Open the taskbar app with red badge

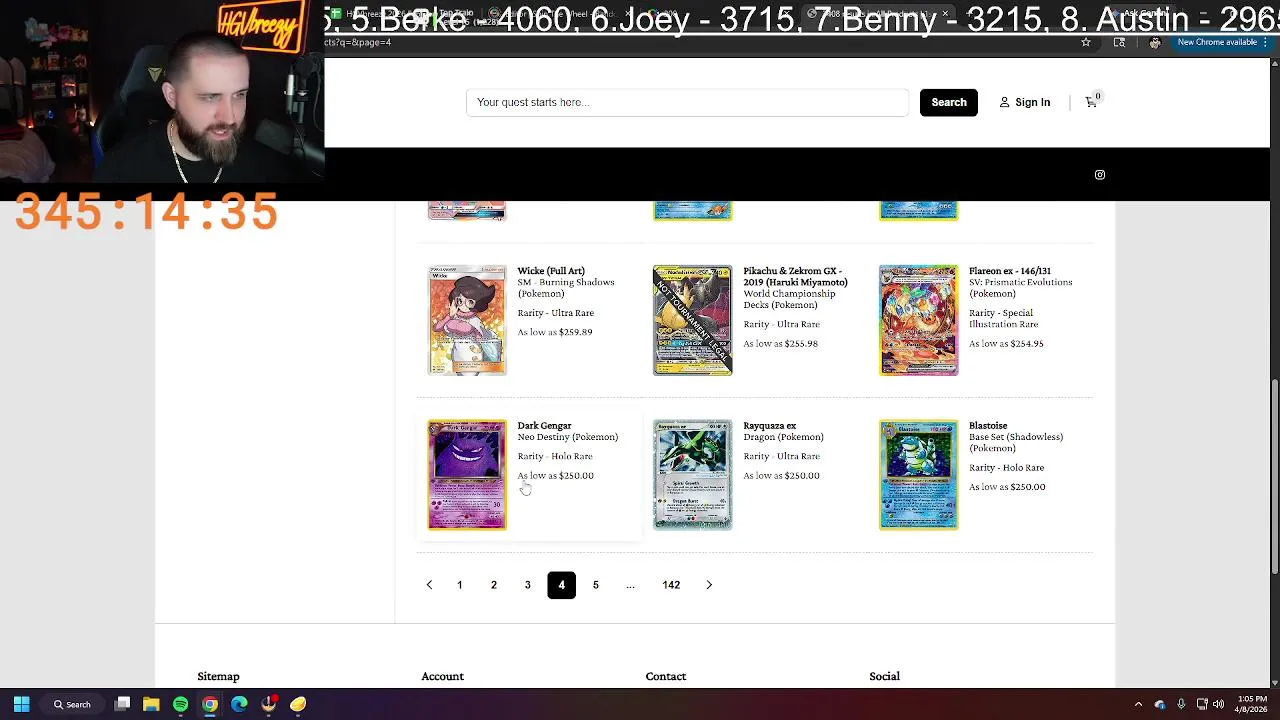pyautogui.click(x=269, y=704)
